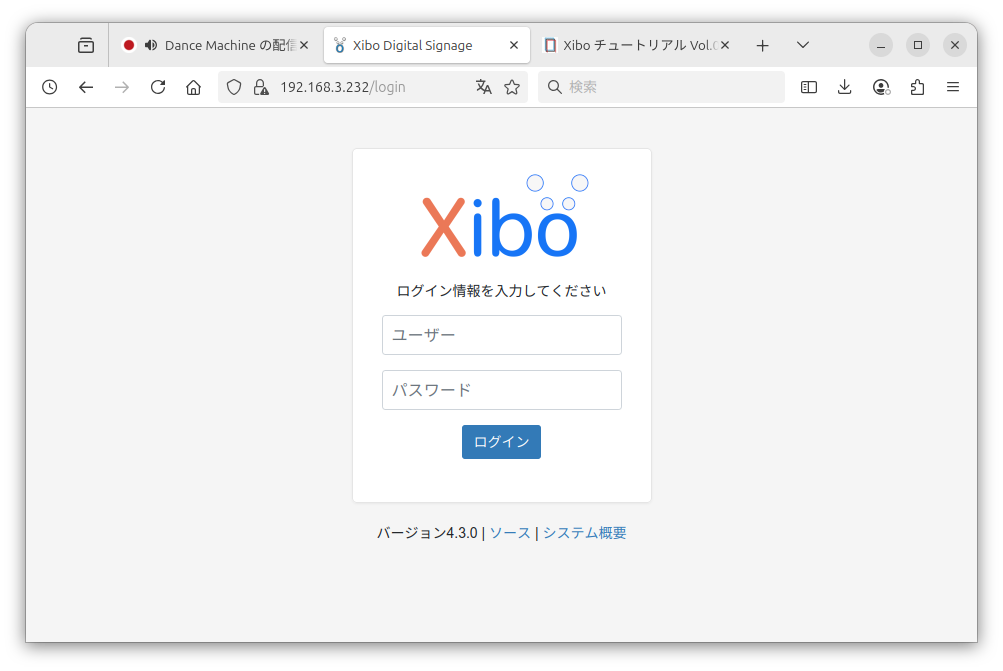Show the sidebar panel
This screenshot has width=1003, height=671.
809,87
